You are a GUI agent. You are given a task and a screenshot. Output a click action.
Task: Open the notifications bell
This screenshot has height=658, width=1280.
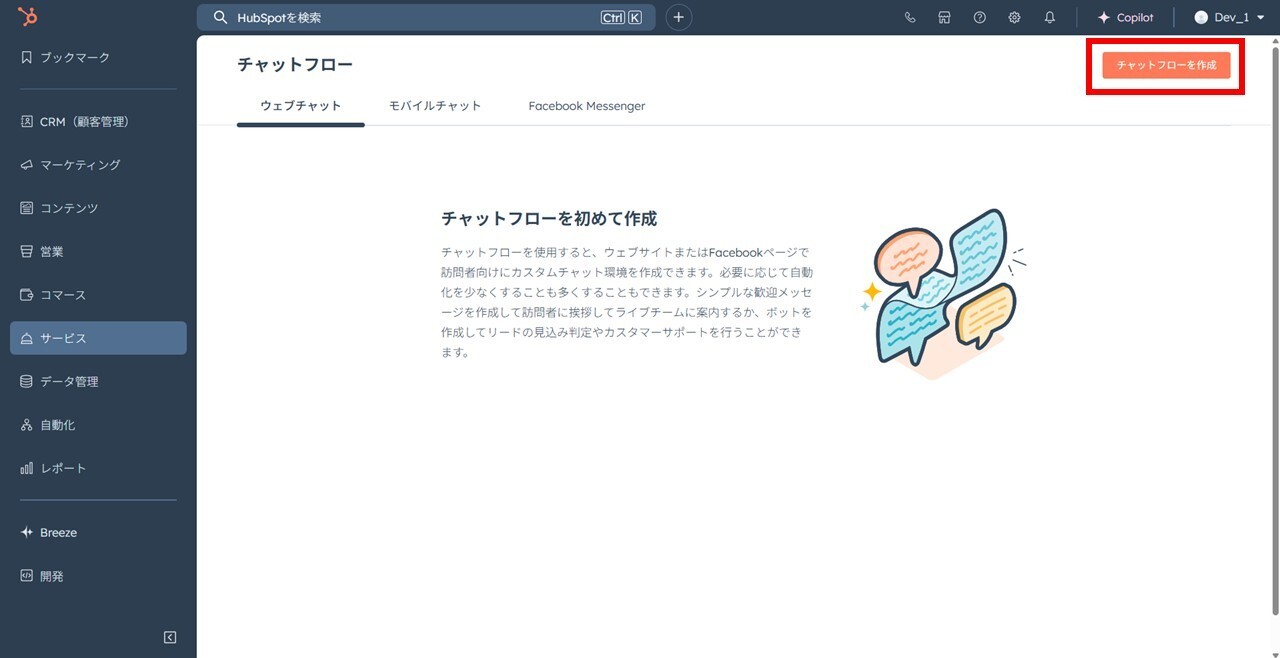(1049, 17)
